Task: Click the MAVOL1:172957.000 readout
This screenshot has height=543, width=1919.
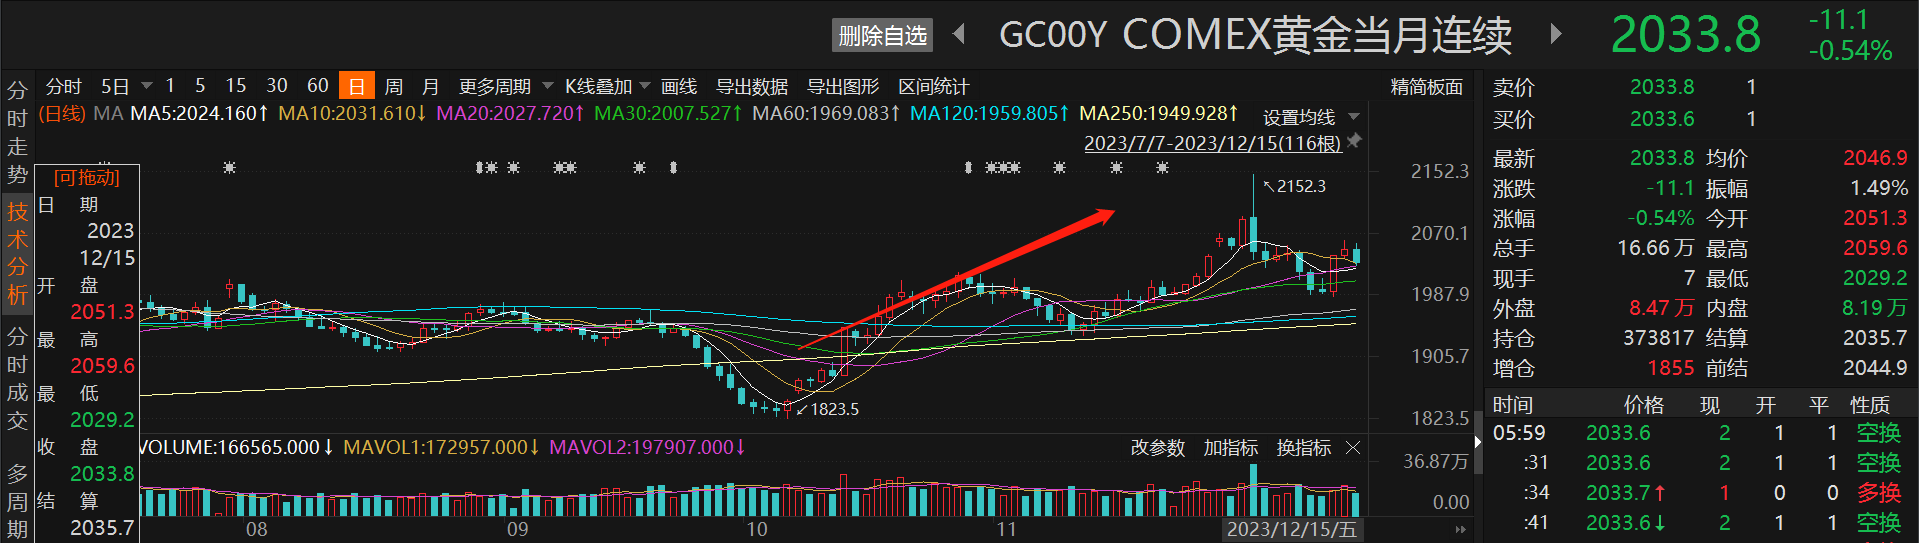Action: [441, 447]
